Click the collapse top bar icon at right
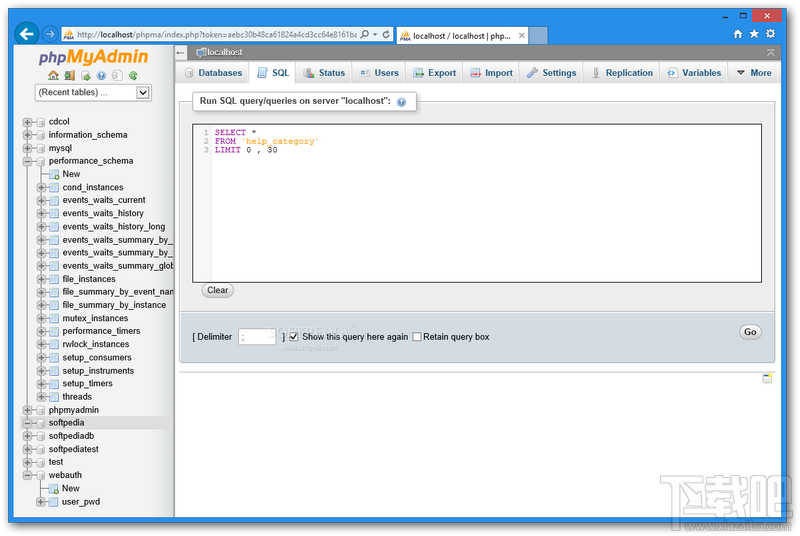 pyautogui.click(x=770, y=52)
